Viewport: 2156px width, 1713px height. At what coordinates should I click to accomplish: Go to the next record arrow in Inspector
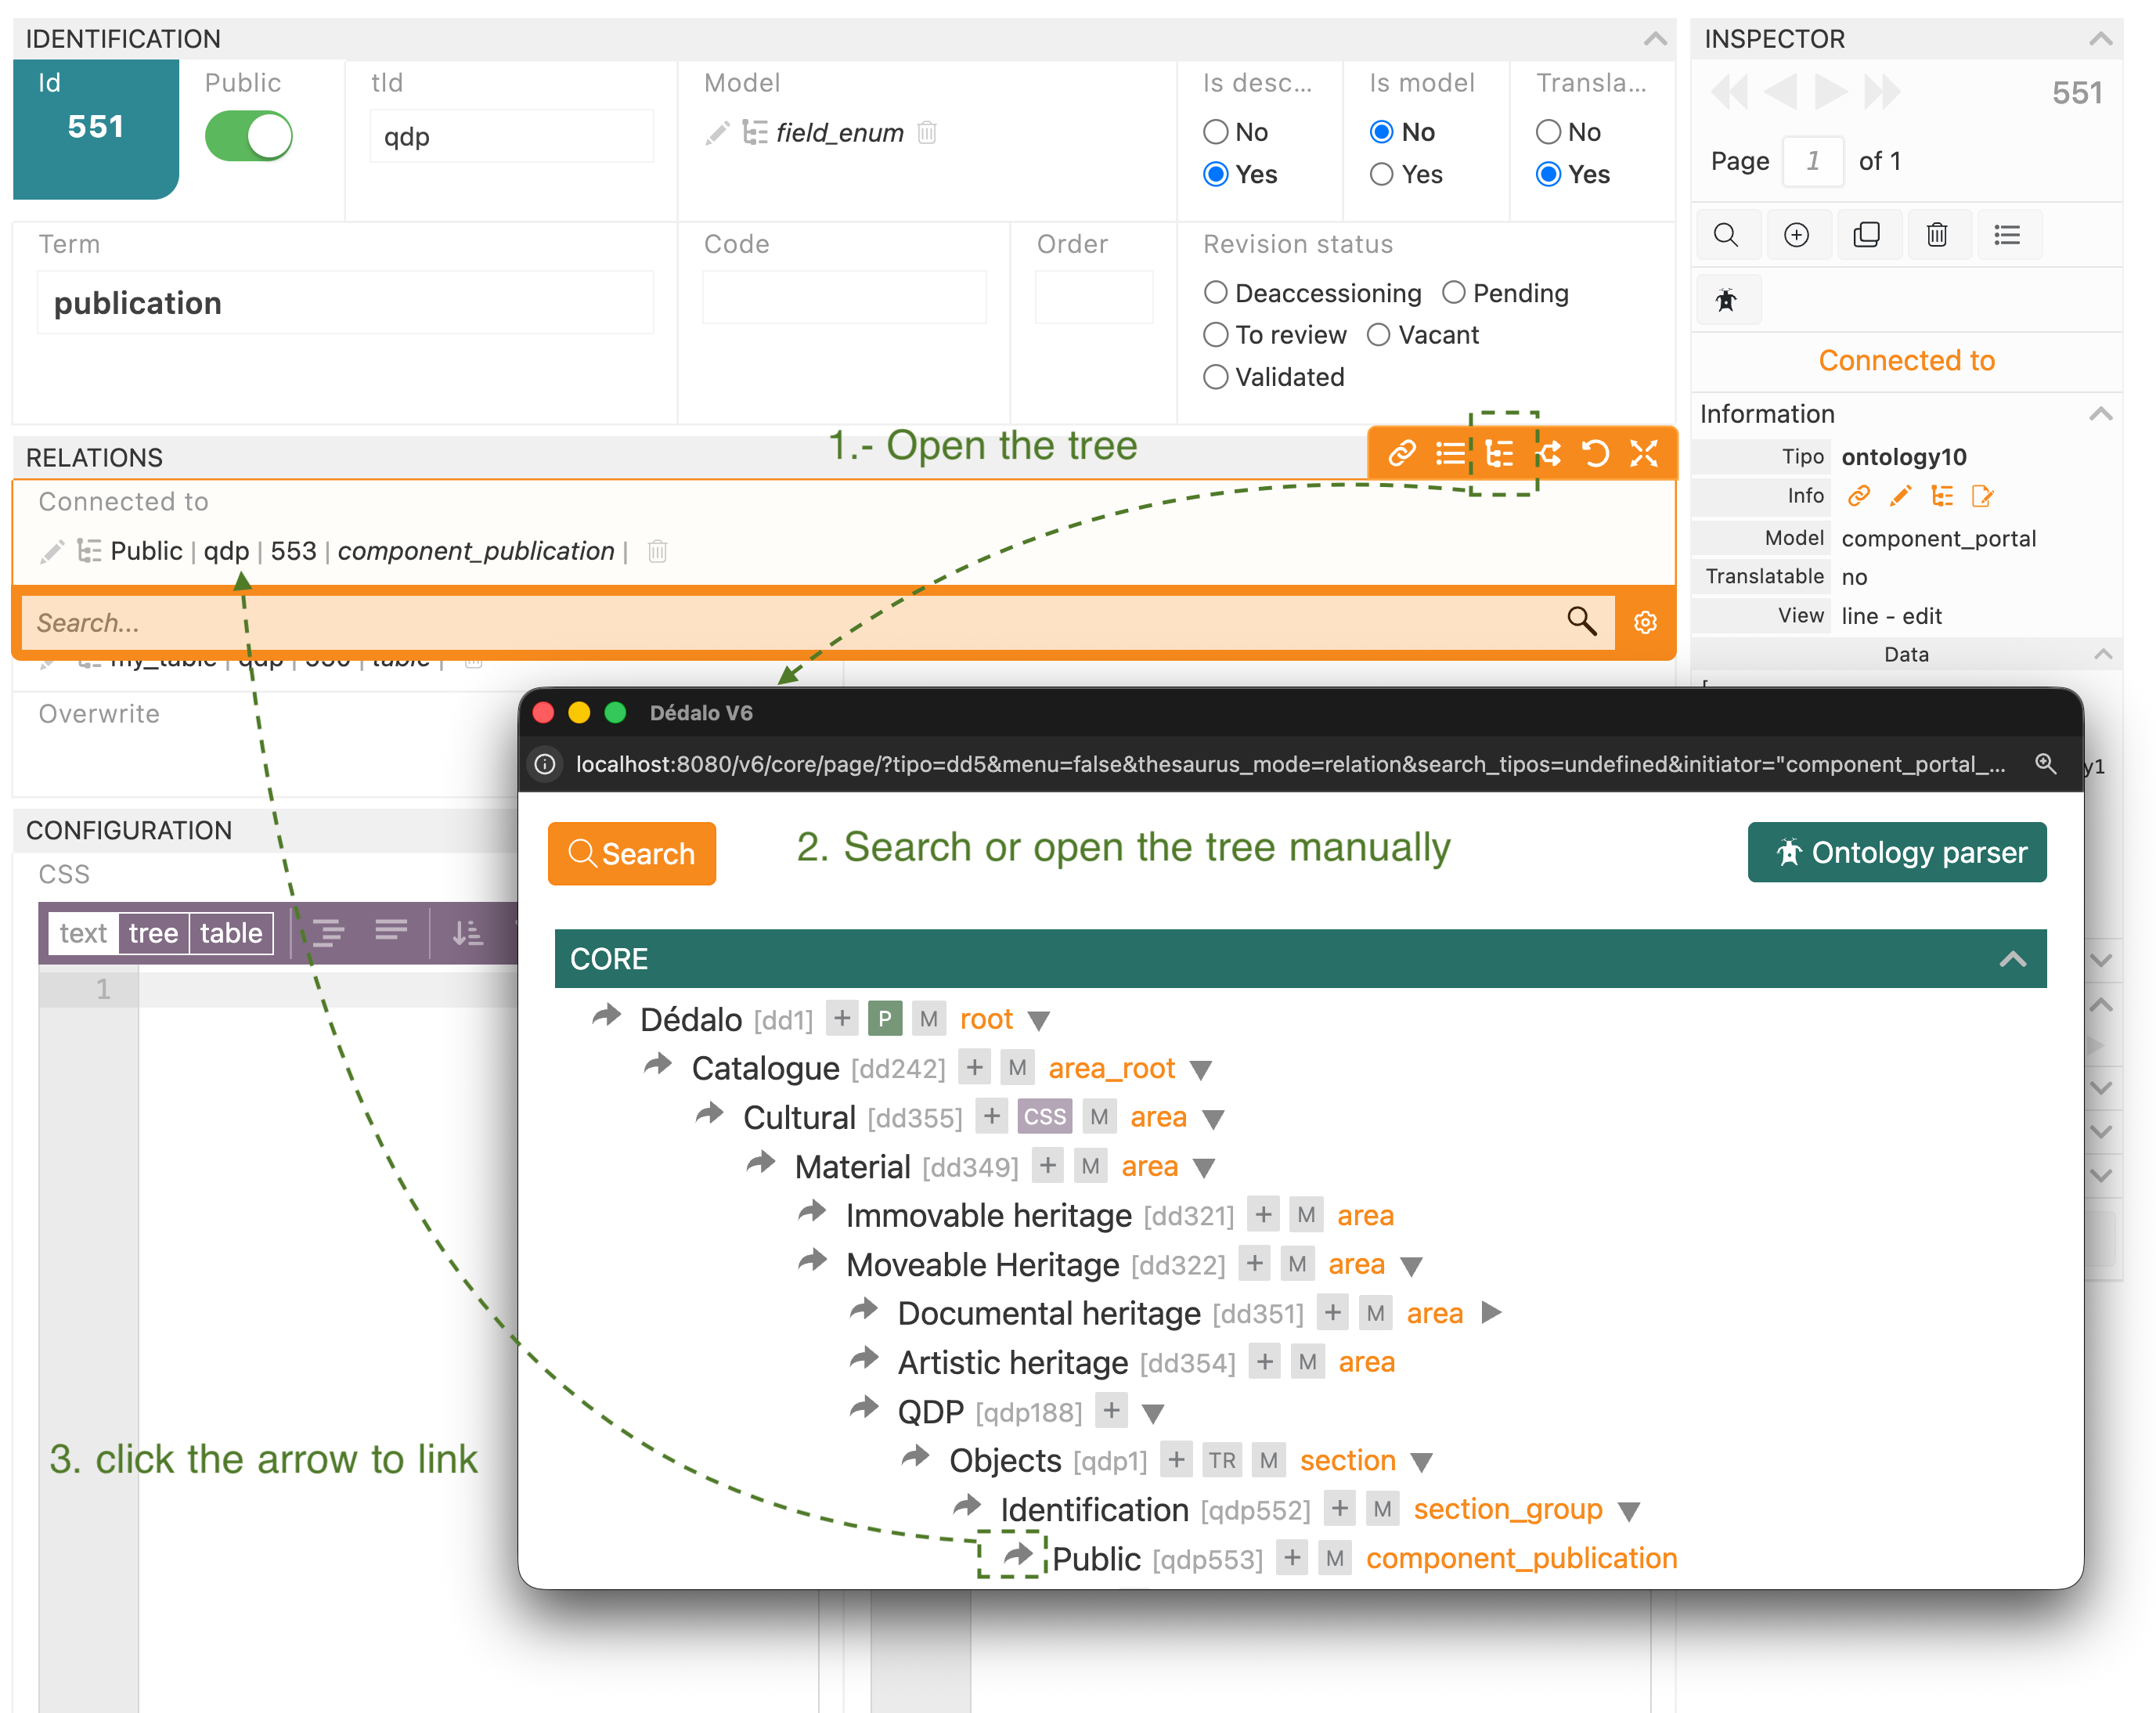[1830, 93]
